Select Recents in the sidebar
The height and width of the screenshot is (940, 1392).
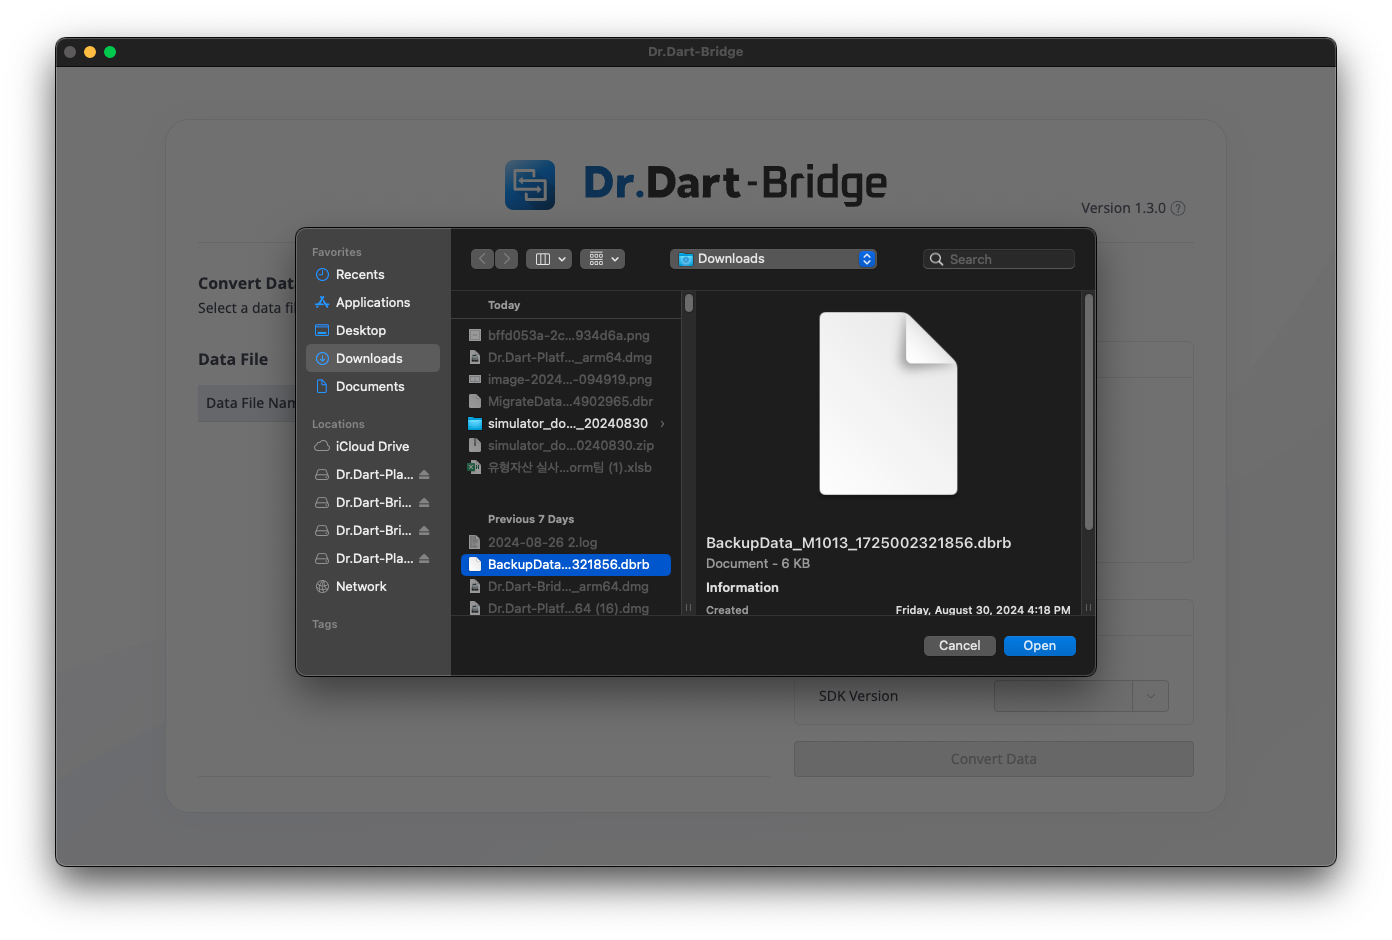point(360,275)
